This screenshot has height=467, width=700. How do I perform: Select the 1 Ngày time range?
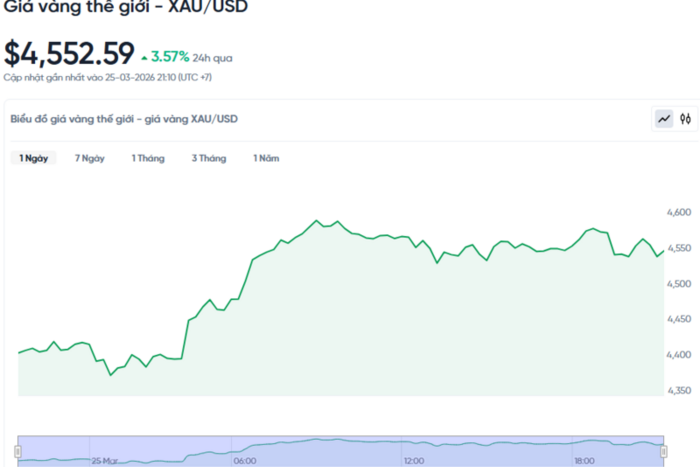click(x=34, y=158)
